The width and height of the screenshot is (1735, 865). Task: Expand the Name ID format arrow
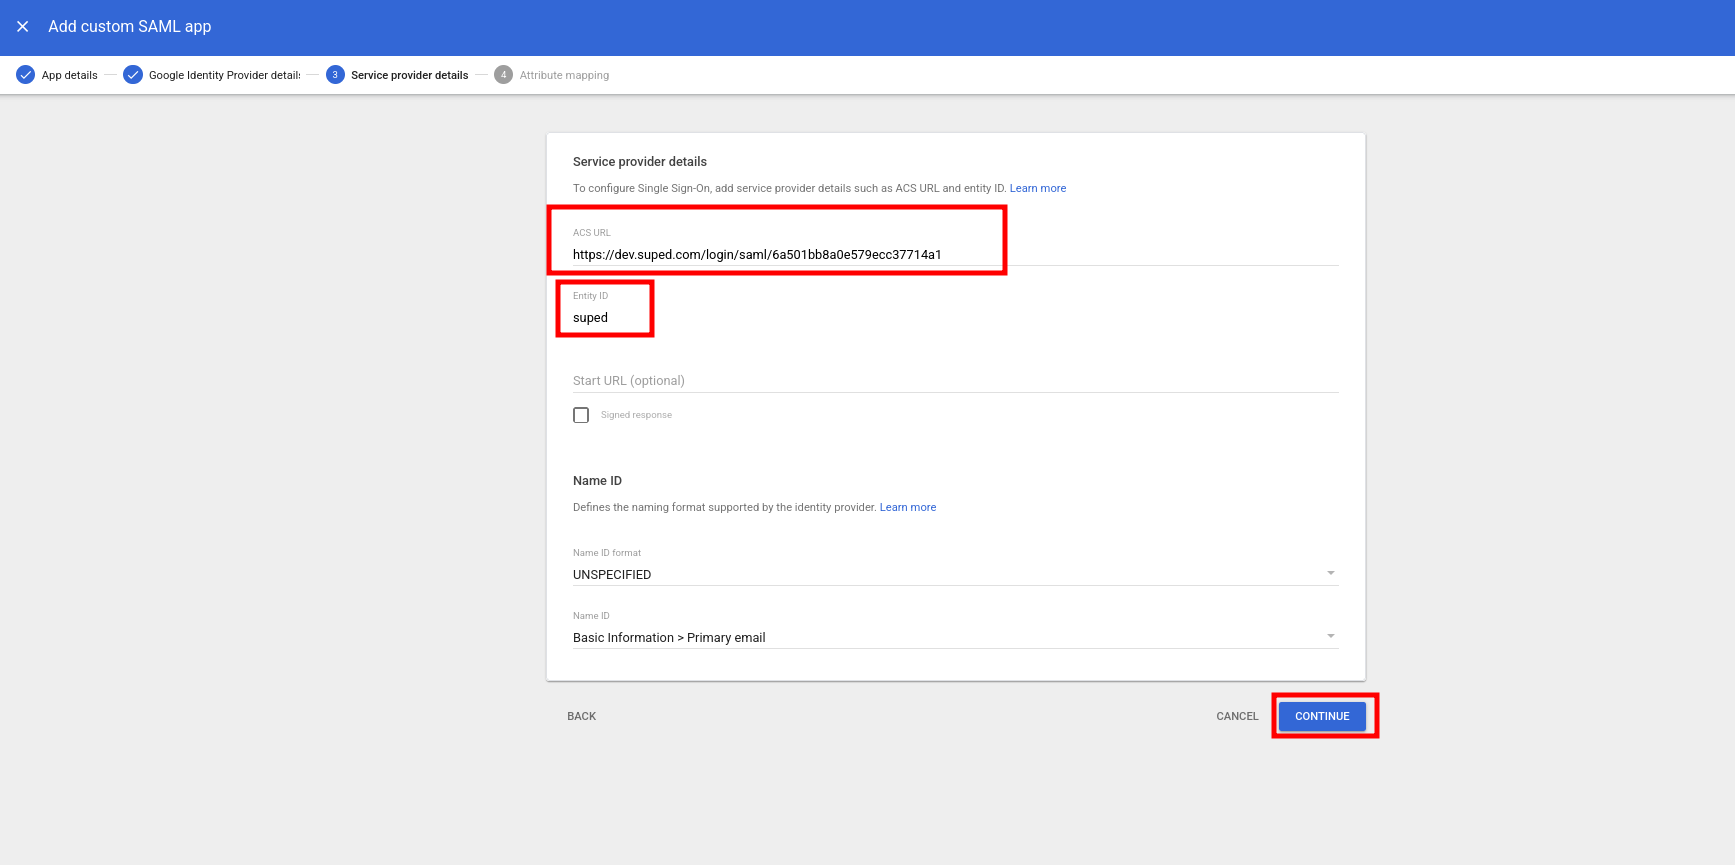(1330, 573)
